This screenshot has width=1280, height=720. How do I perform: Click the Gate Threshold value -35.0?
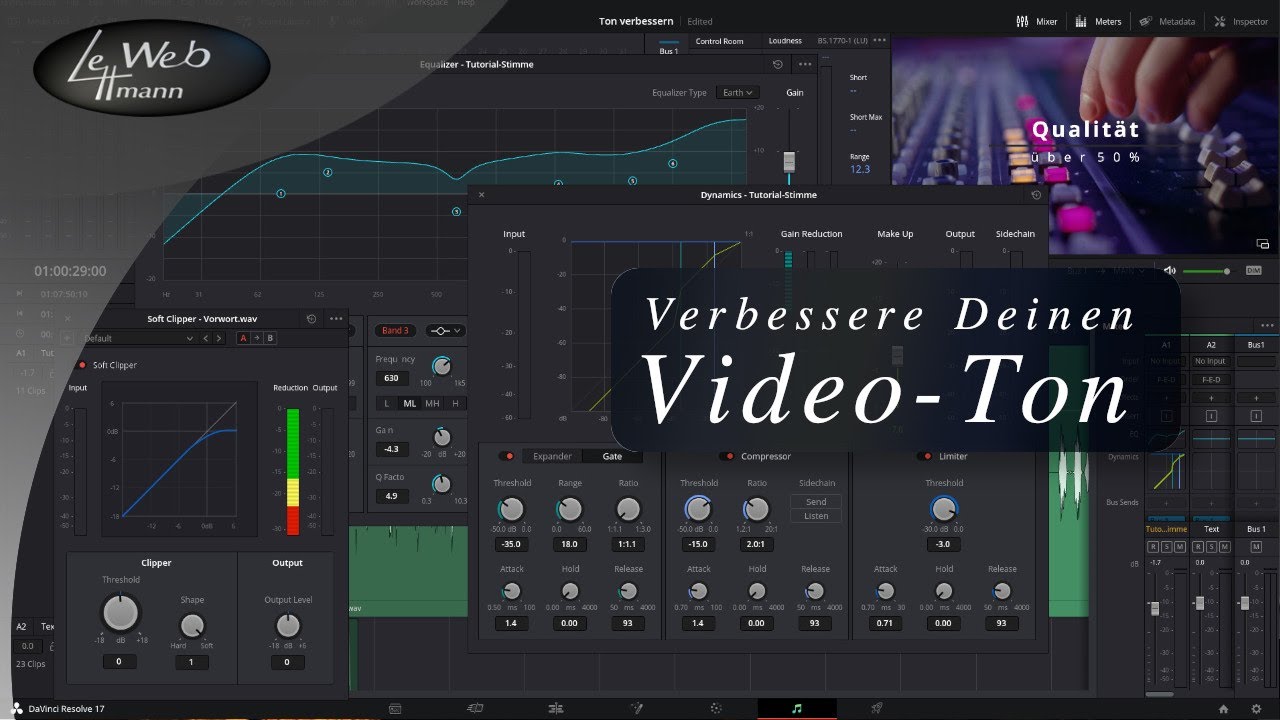pyautogui.click(x=511, y=544)
